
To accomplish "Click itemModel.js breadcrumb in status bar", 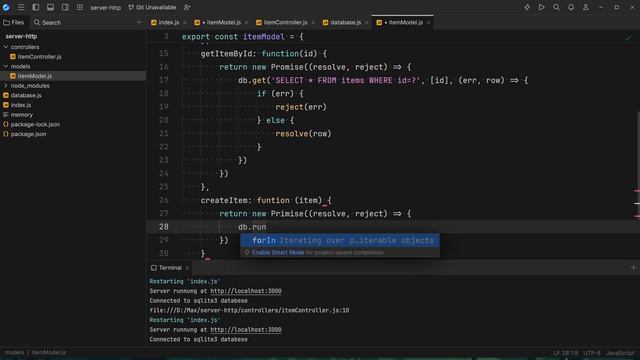I will coord(49,353).
